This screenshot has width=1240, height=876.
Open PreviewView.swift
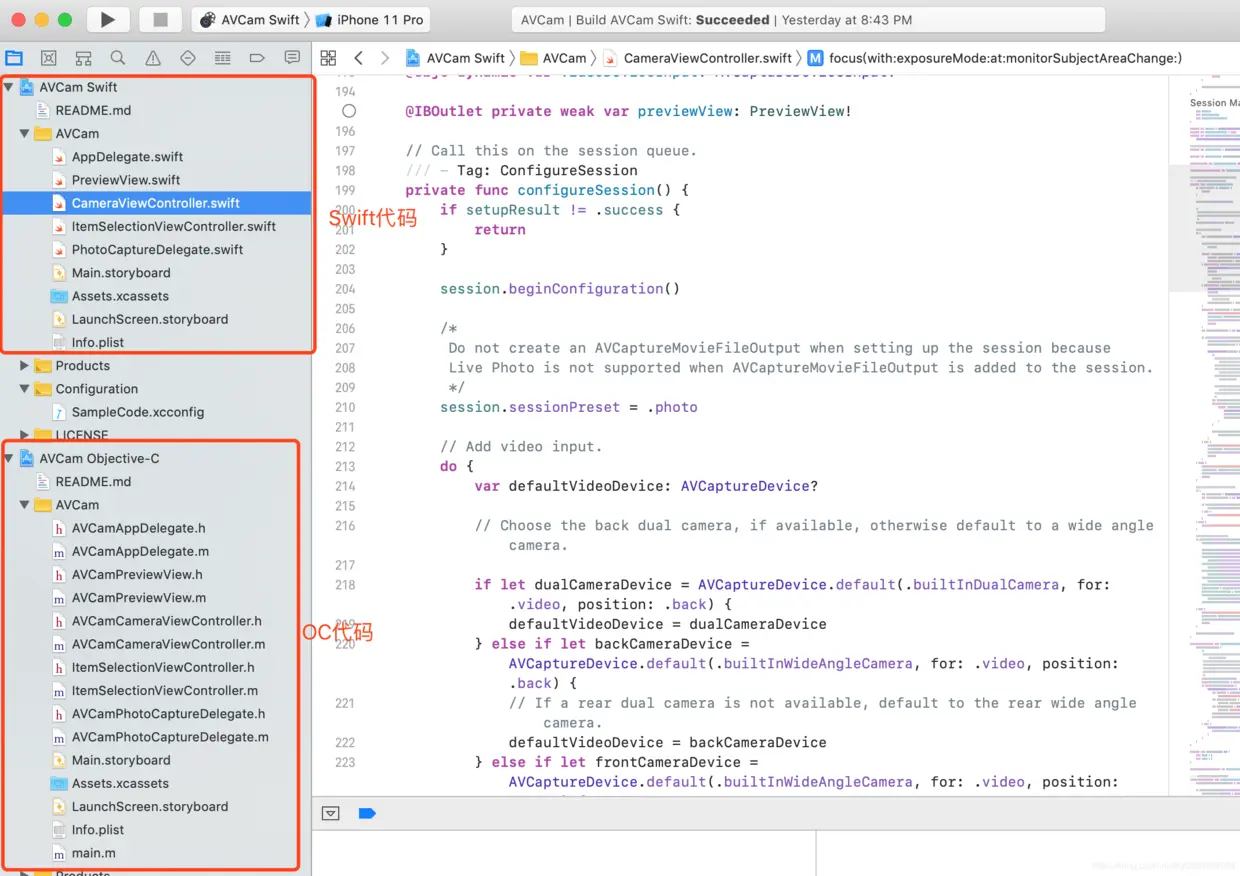[x=126, y=180]
